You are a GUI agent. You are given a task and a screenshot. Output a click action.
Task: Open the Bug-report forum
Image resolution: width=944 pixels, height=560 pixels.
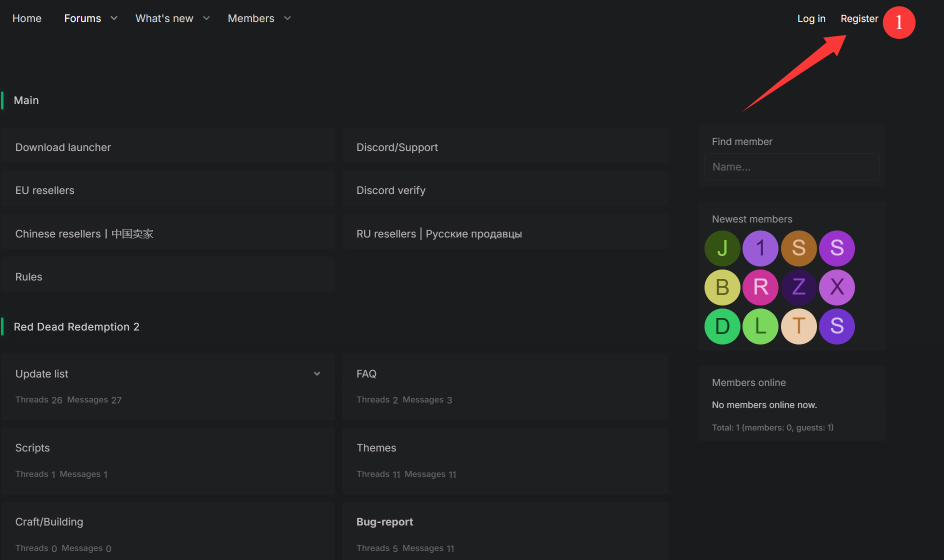click(385, 522)
